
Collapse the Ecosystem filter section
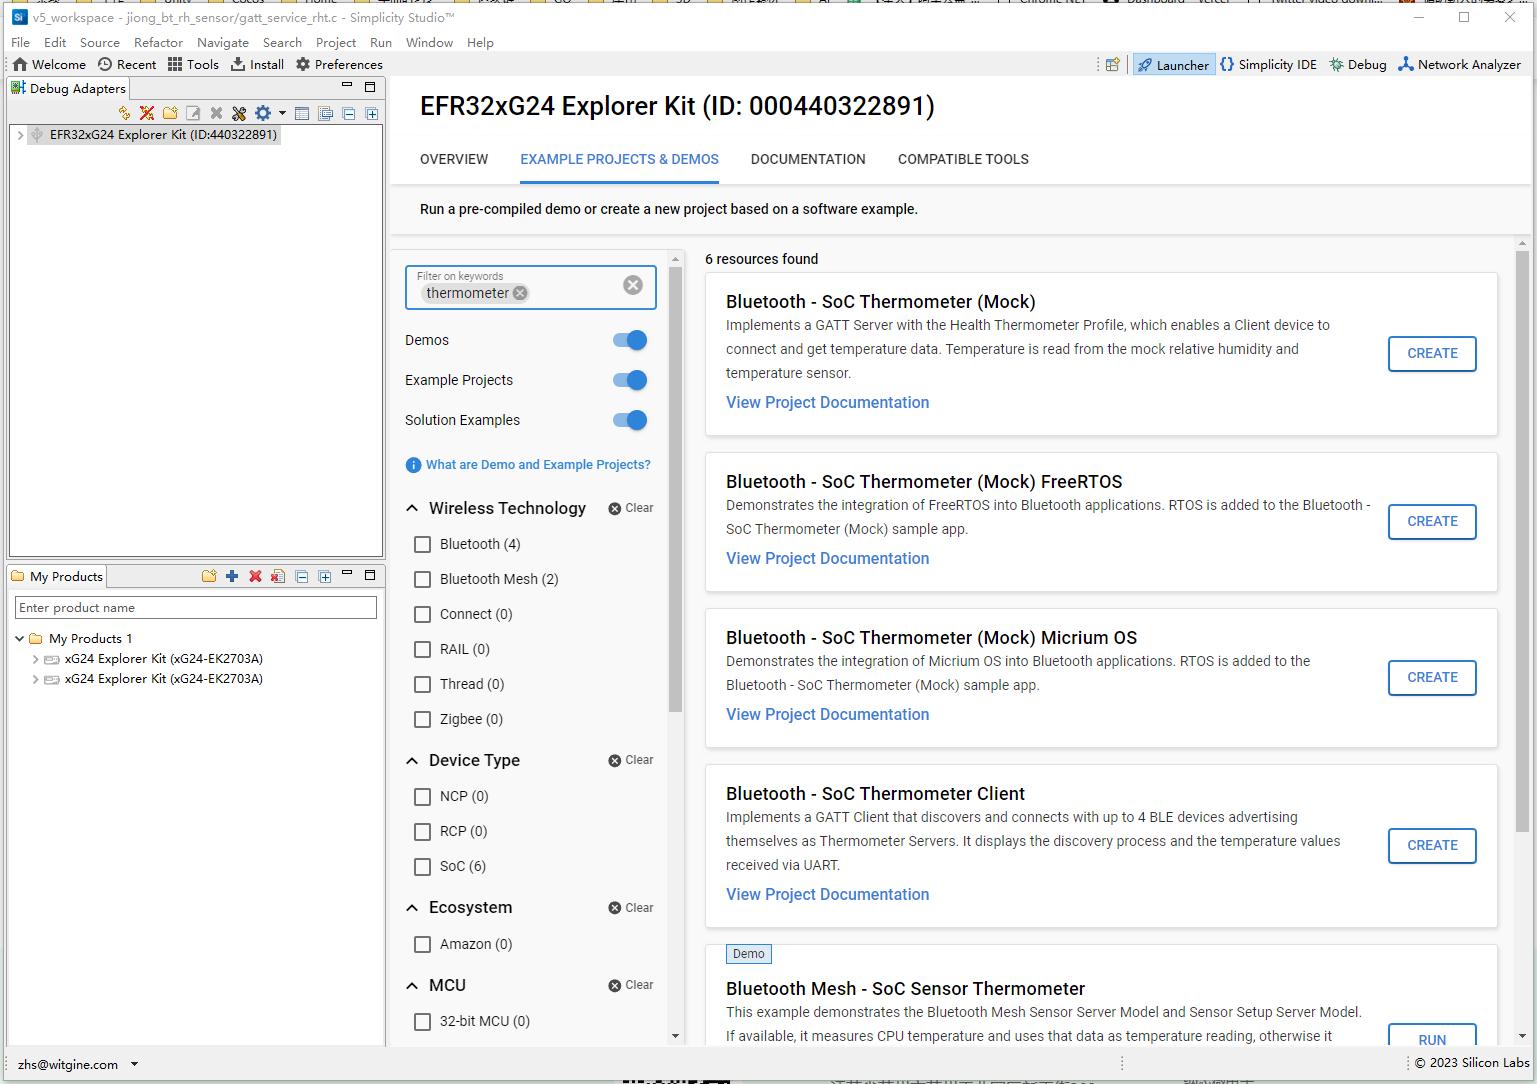tap(412, 907)
